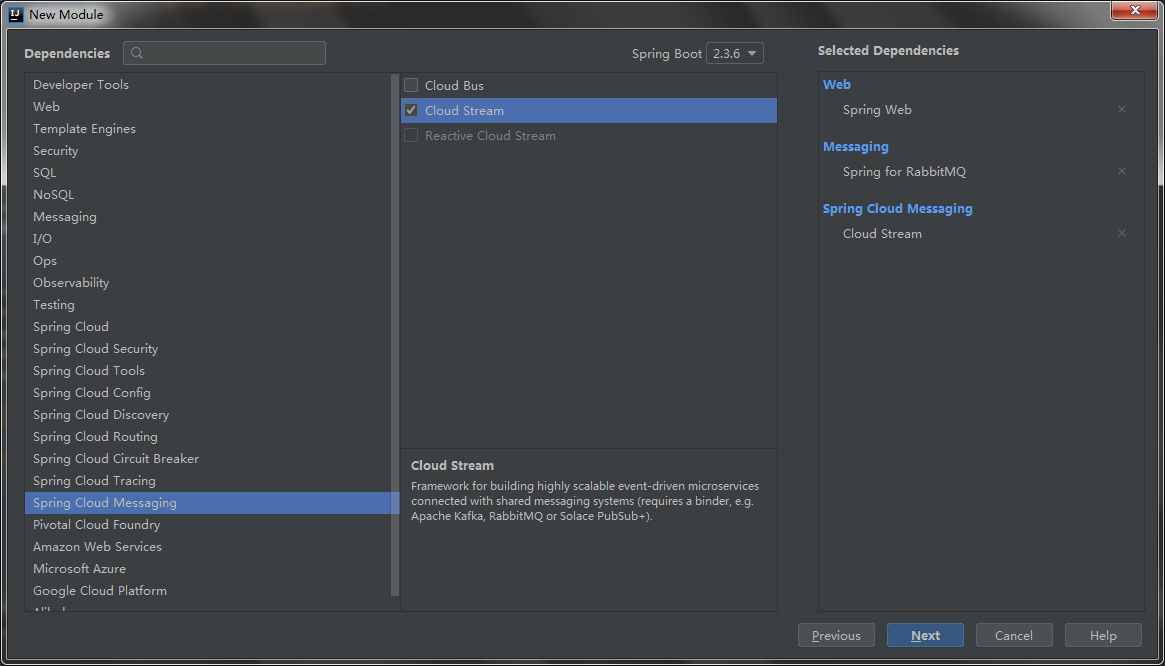
Task: Remove Spring Web from selected dependencies
Action: 1122,109
